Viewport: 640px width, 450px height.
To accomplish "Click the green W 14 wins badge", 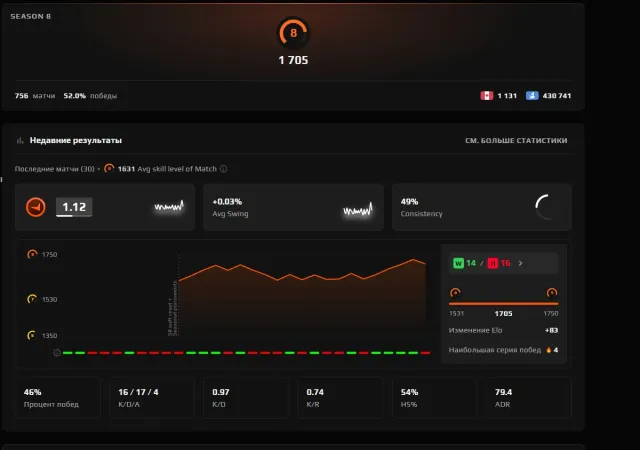I will [464, 263].
